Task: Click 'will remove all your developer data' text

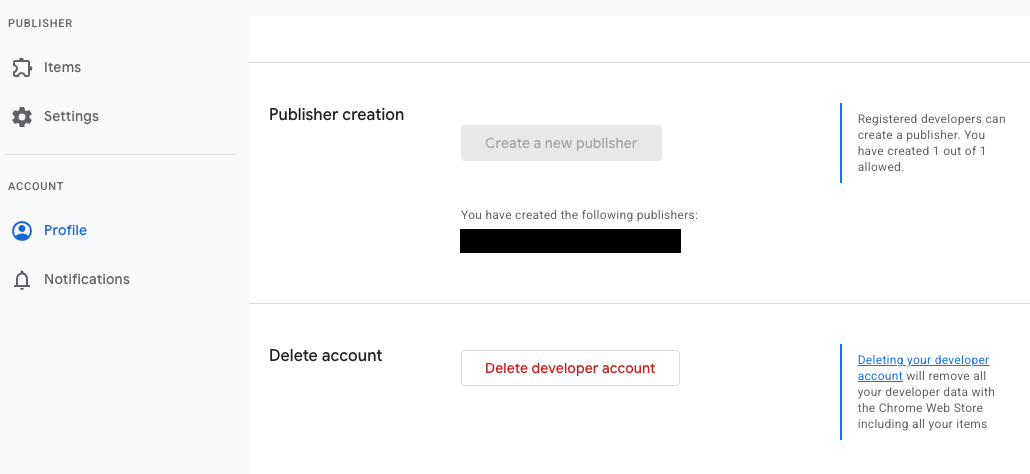Action: (x=926, y=392)
